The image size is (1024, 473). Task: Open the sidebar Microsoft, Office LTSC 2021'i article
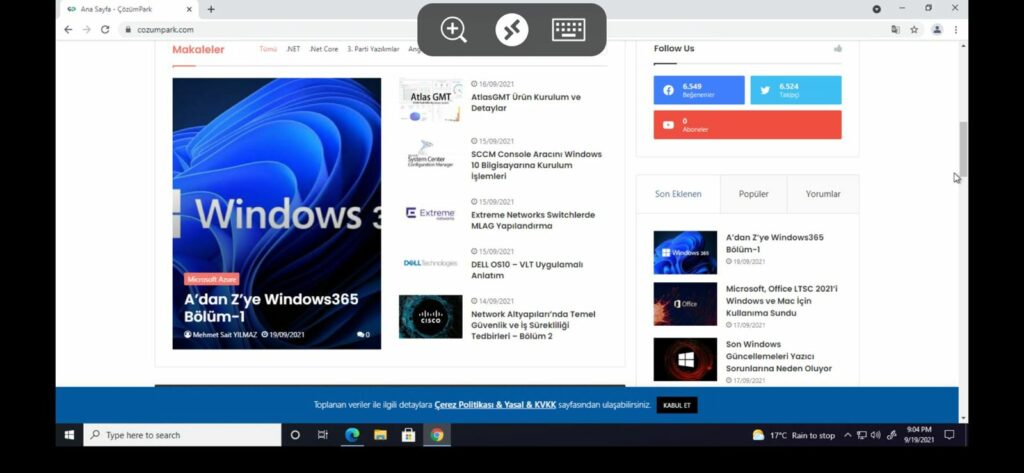782,301
